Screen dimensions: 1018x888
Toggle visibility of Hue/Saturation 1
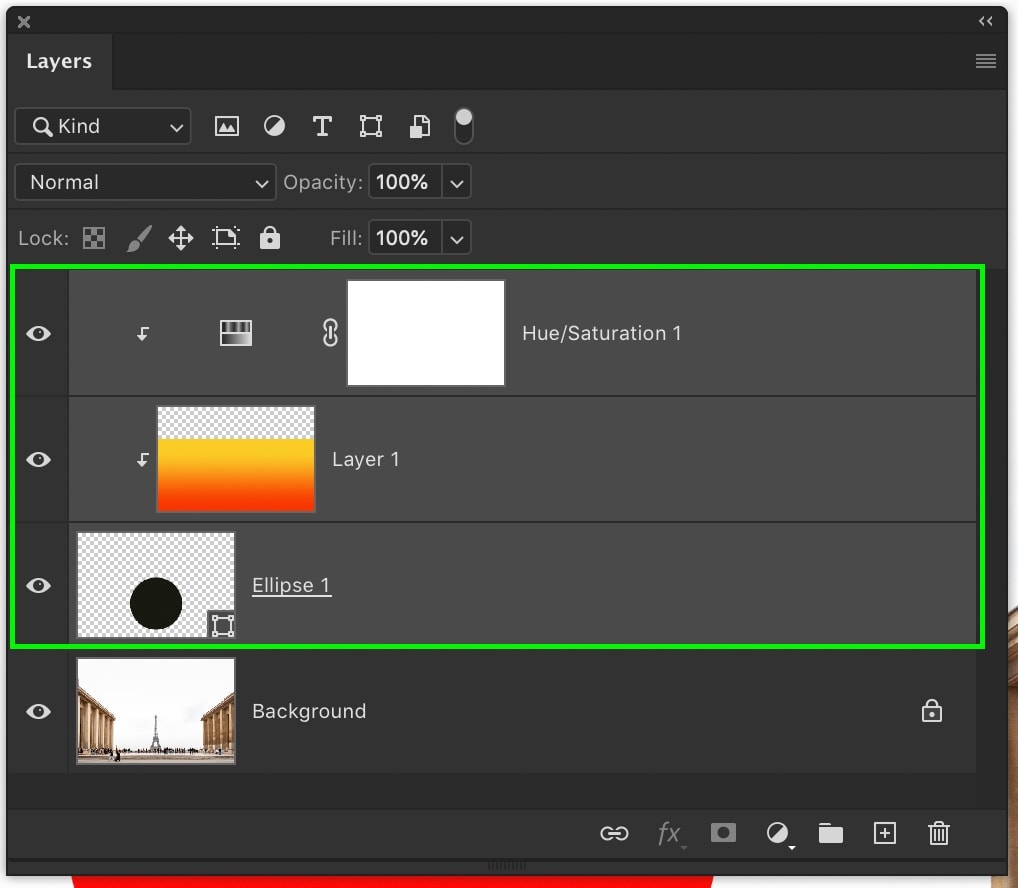38,333
